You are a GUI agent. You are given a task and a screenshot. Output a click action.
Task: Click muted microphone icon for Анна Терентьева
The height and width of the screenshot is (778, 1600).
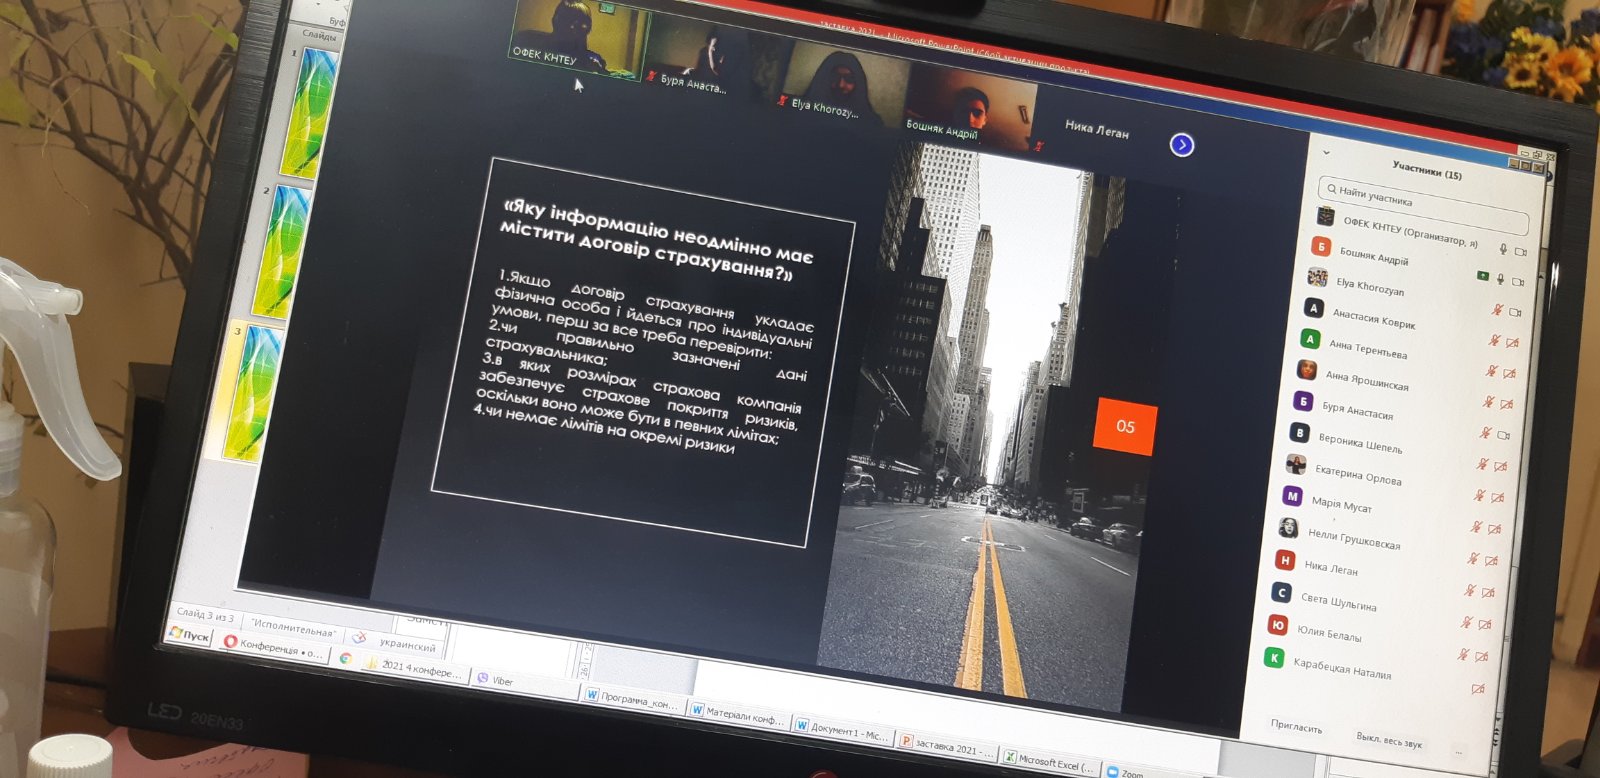coord(1495,340)
